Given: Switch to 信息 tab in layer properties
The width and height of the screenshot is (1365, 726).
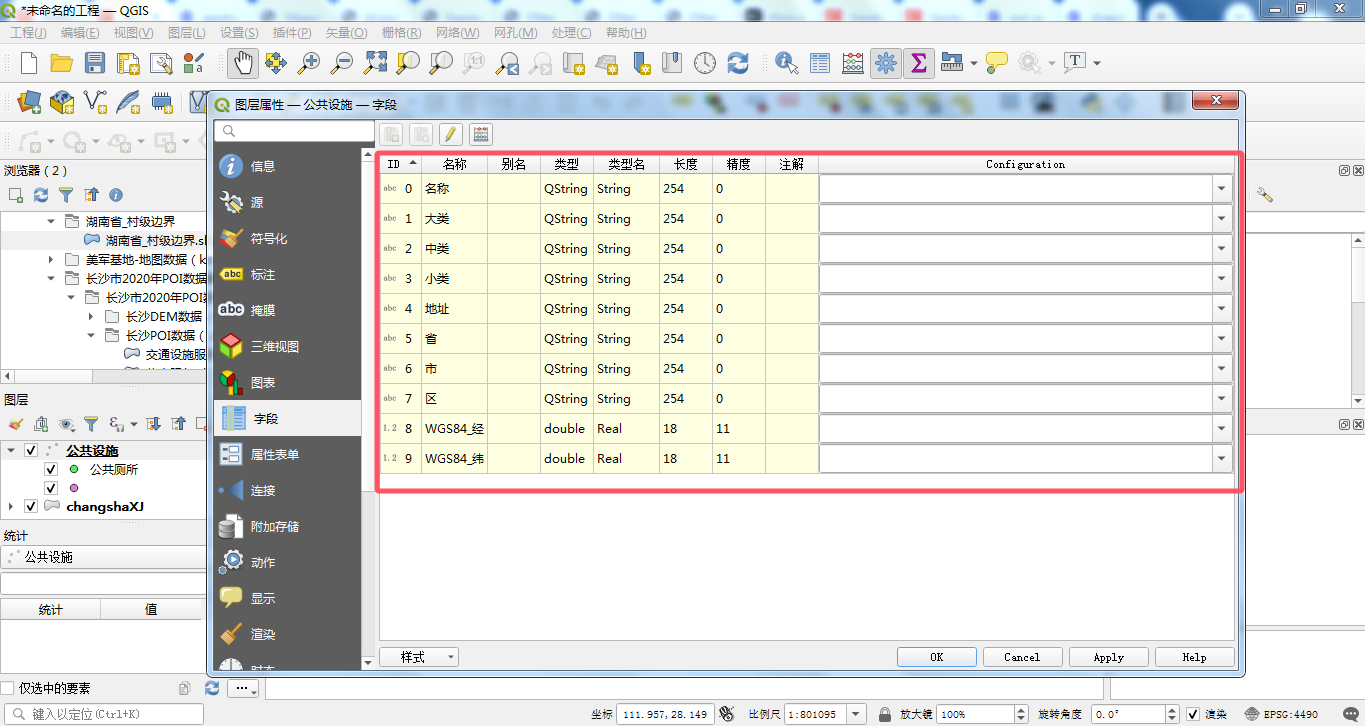Looking at the screenshot, I should click(x=287, y=166).
